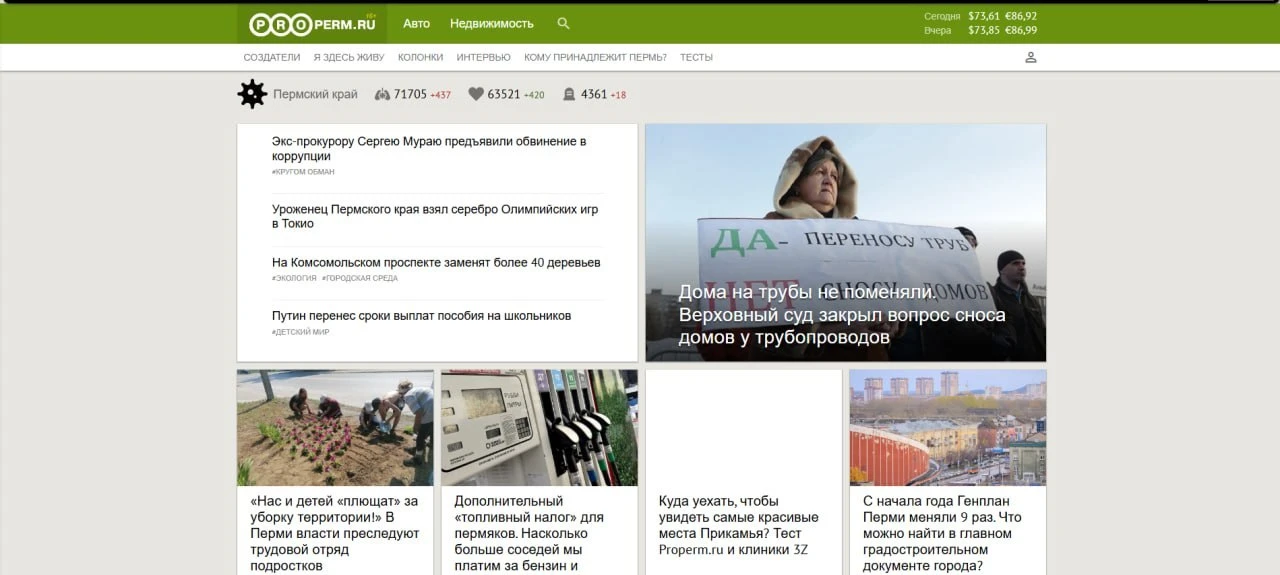Click the Вчера currency label
The image size is (1280, 575).
click(x=938, y=30)
